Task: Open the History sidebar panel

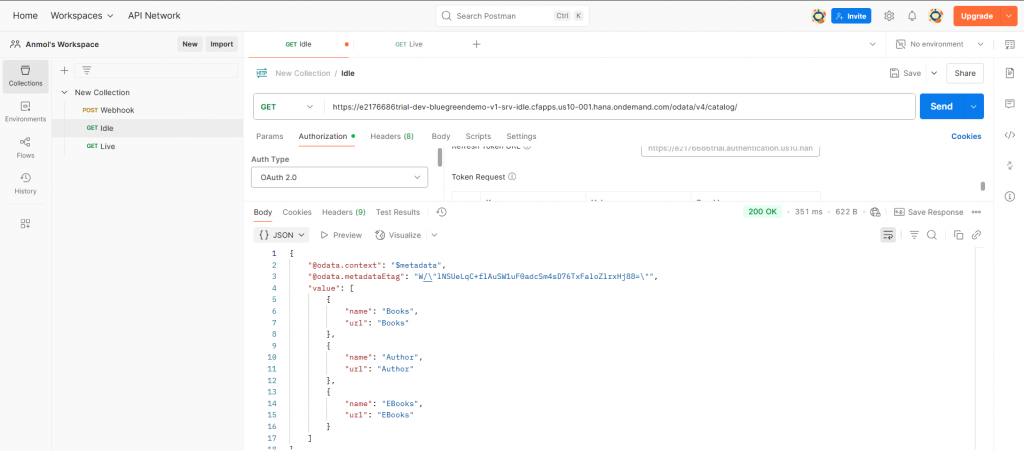Action: coord(25,183)
